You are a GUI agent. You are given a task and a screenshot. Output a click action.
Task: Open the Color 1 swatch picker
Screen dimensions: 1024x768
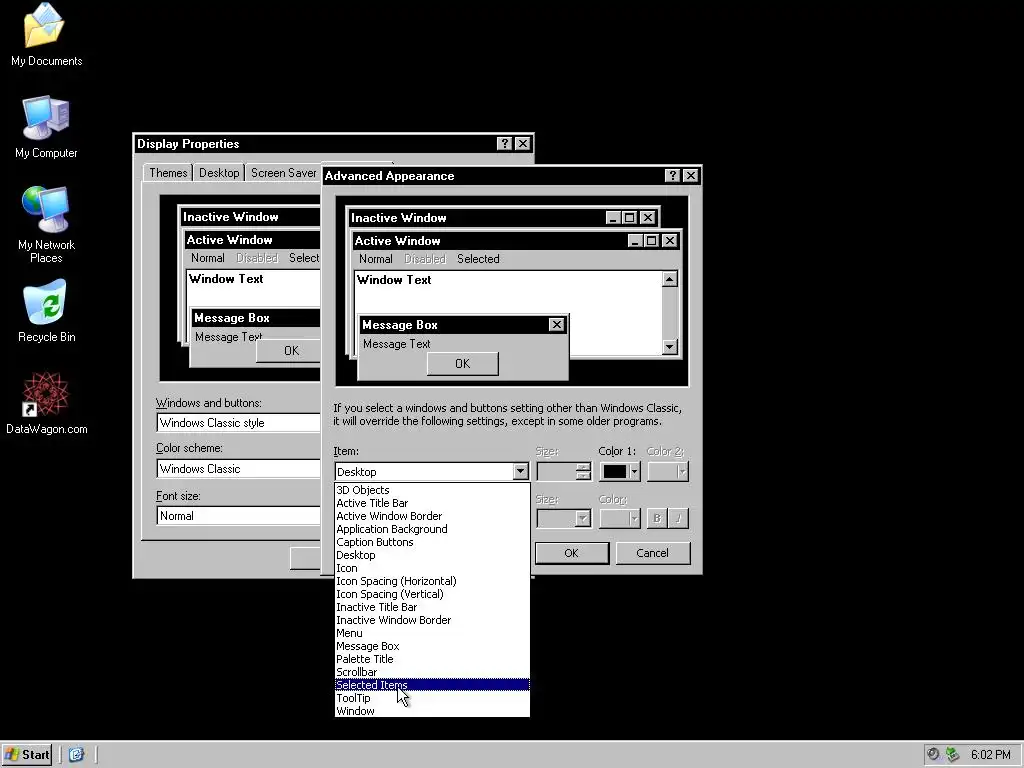(620, 472)
